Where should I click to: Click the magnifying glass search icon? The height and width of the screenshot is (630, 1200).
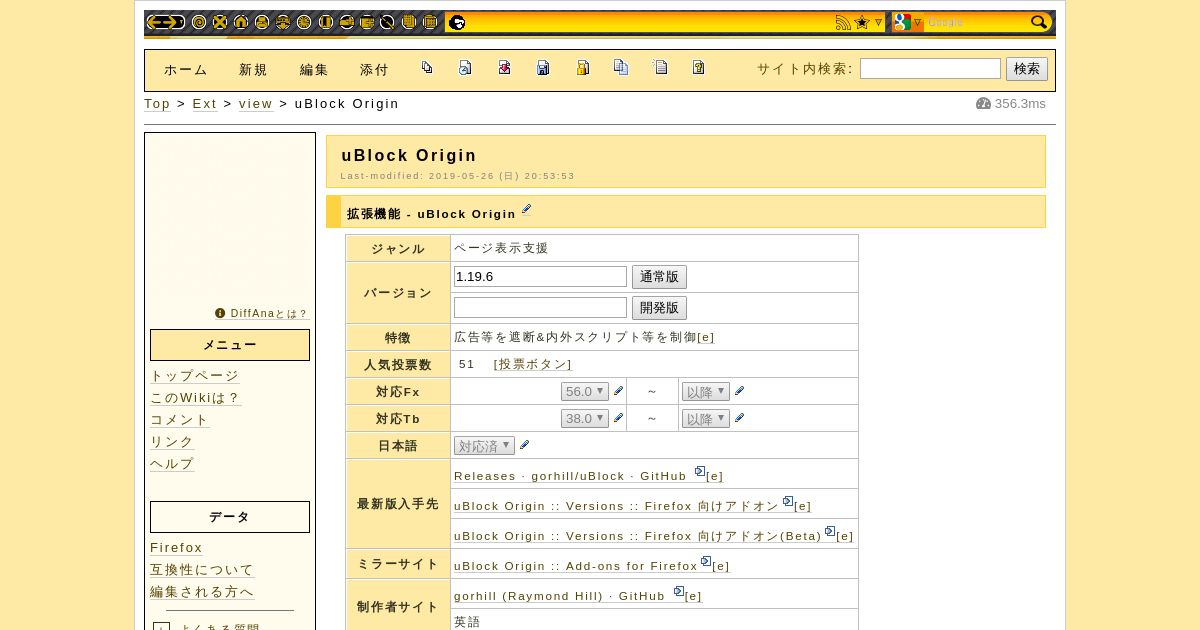click(1039, 22)
